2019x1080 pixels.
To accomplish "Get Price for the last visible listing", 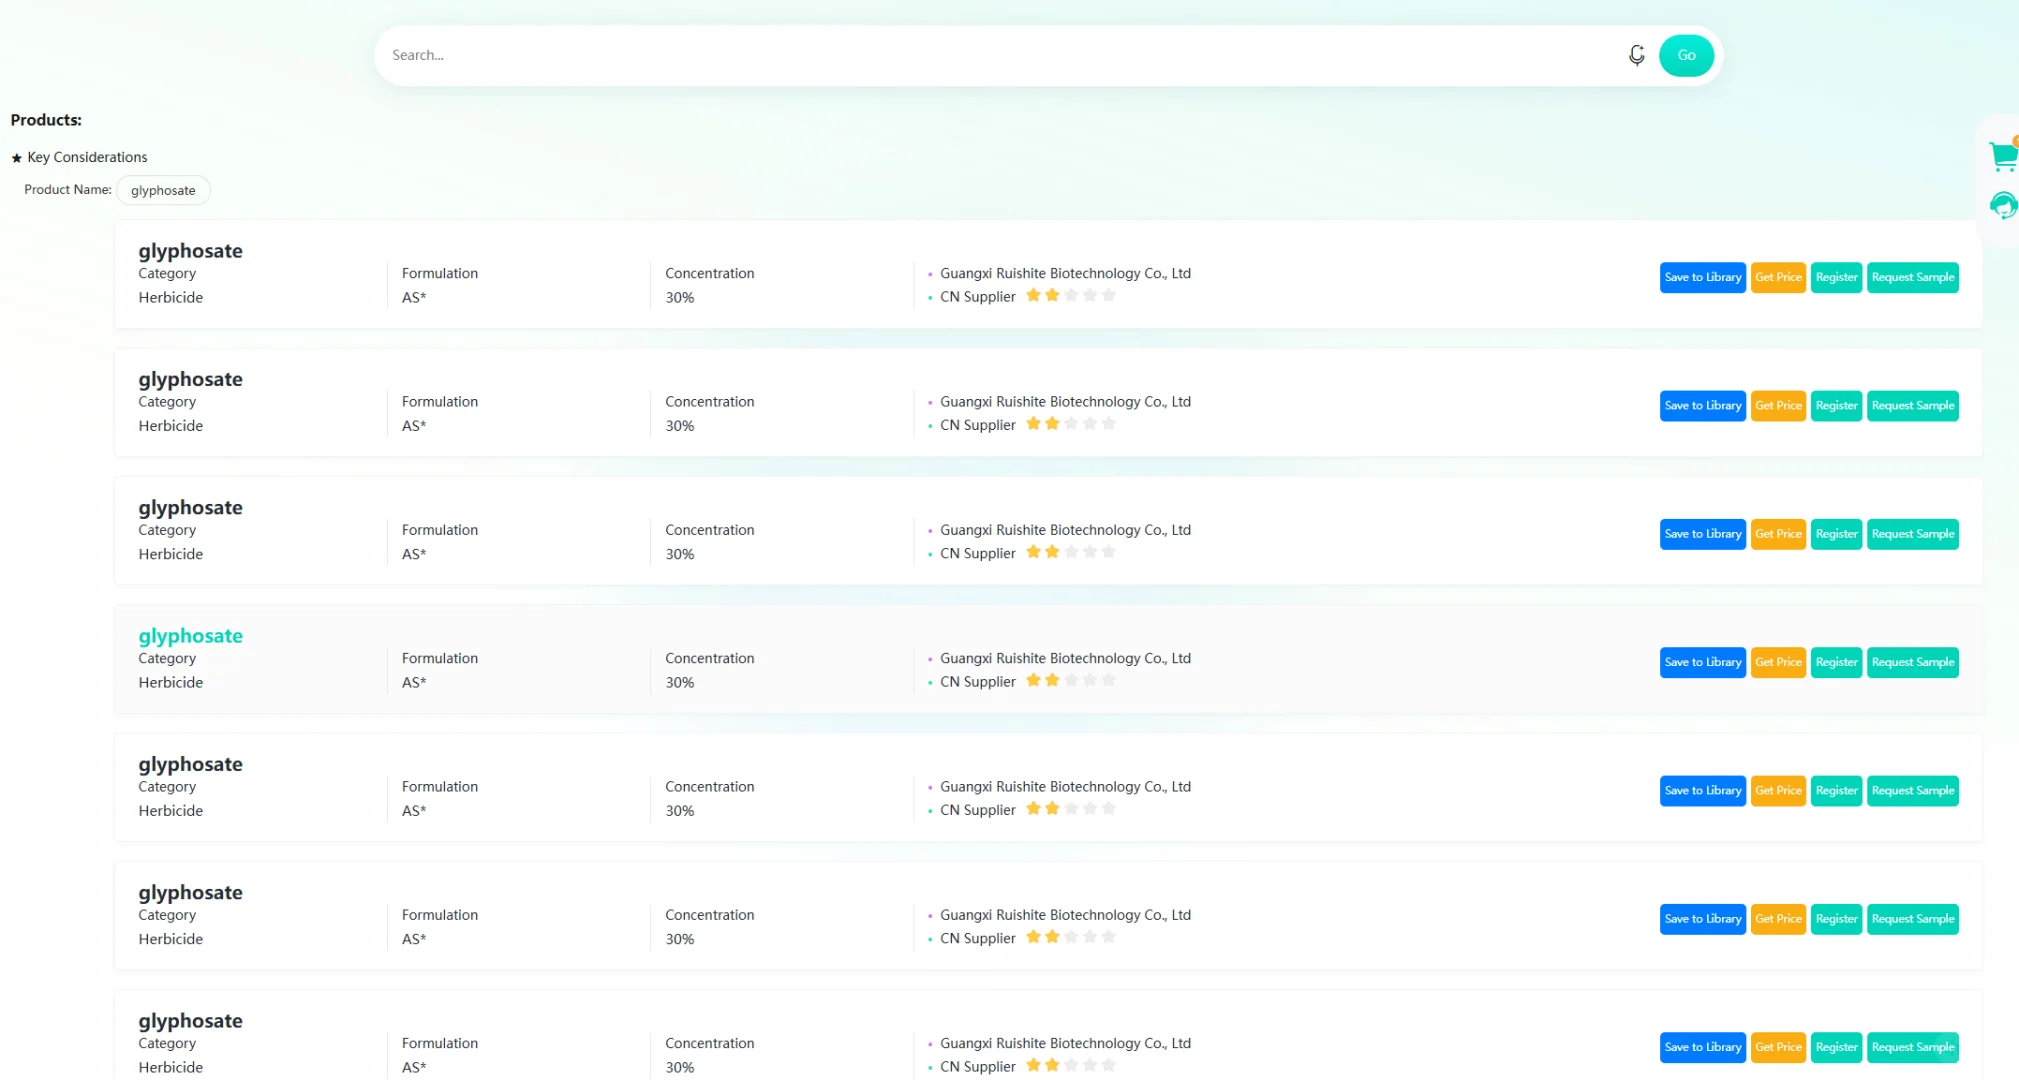I will pos(1778,1047).
